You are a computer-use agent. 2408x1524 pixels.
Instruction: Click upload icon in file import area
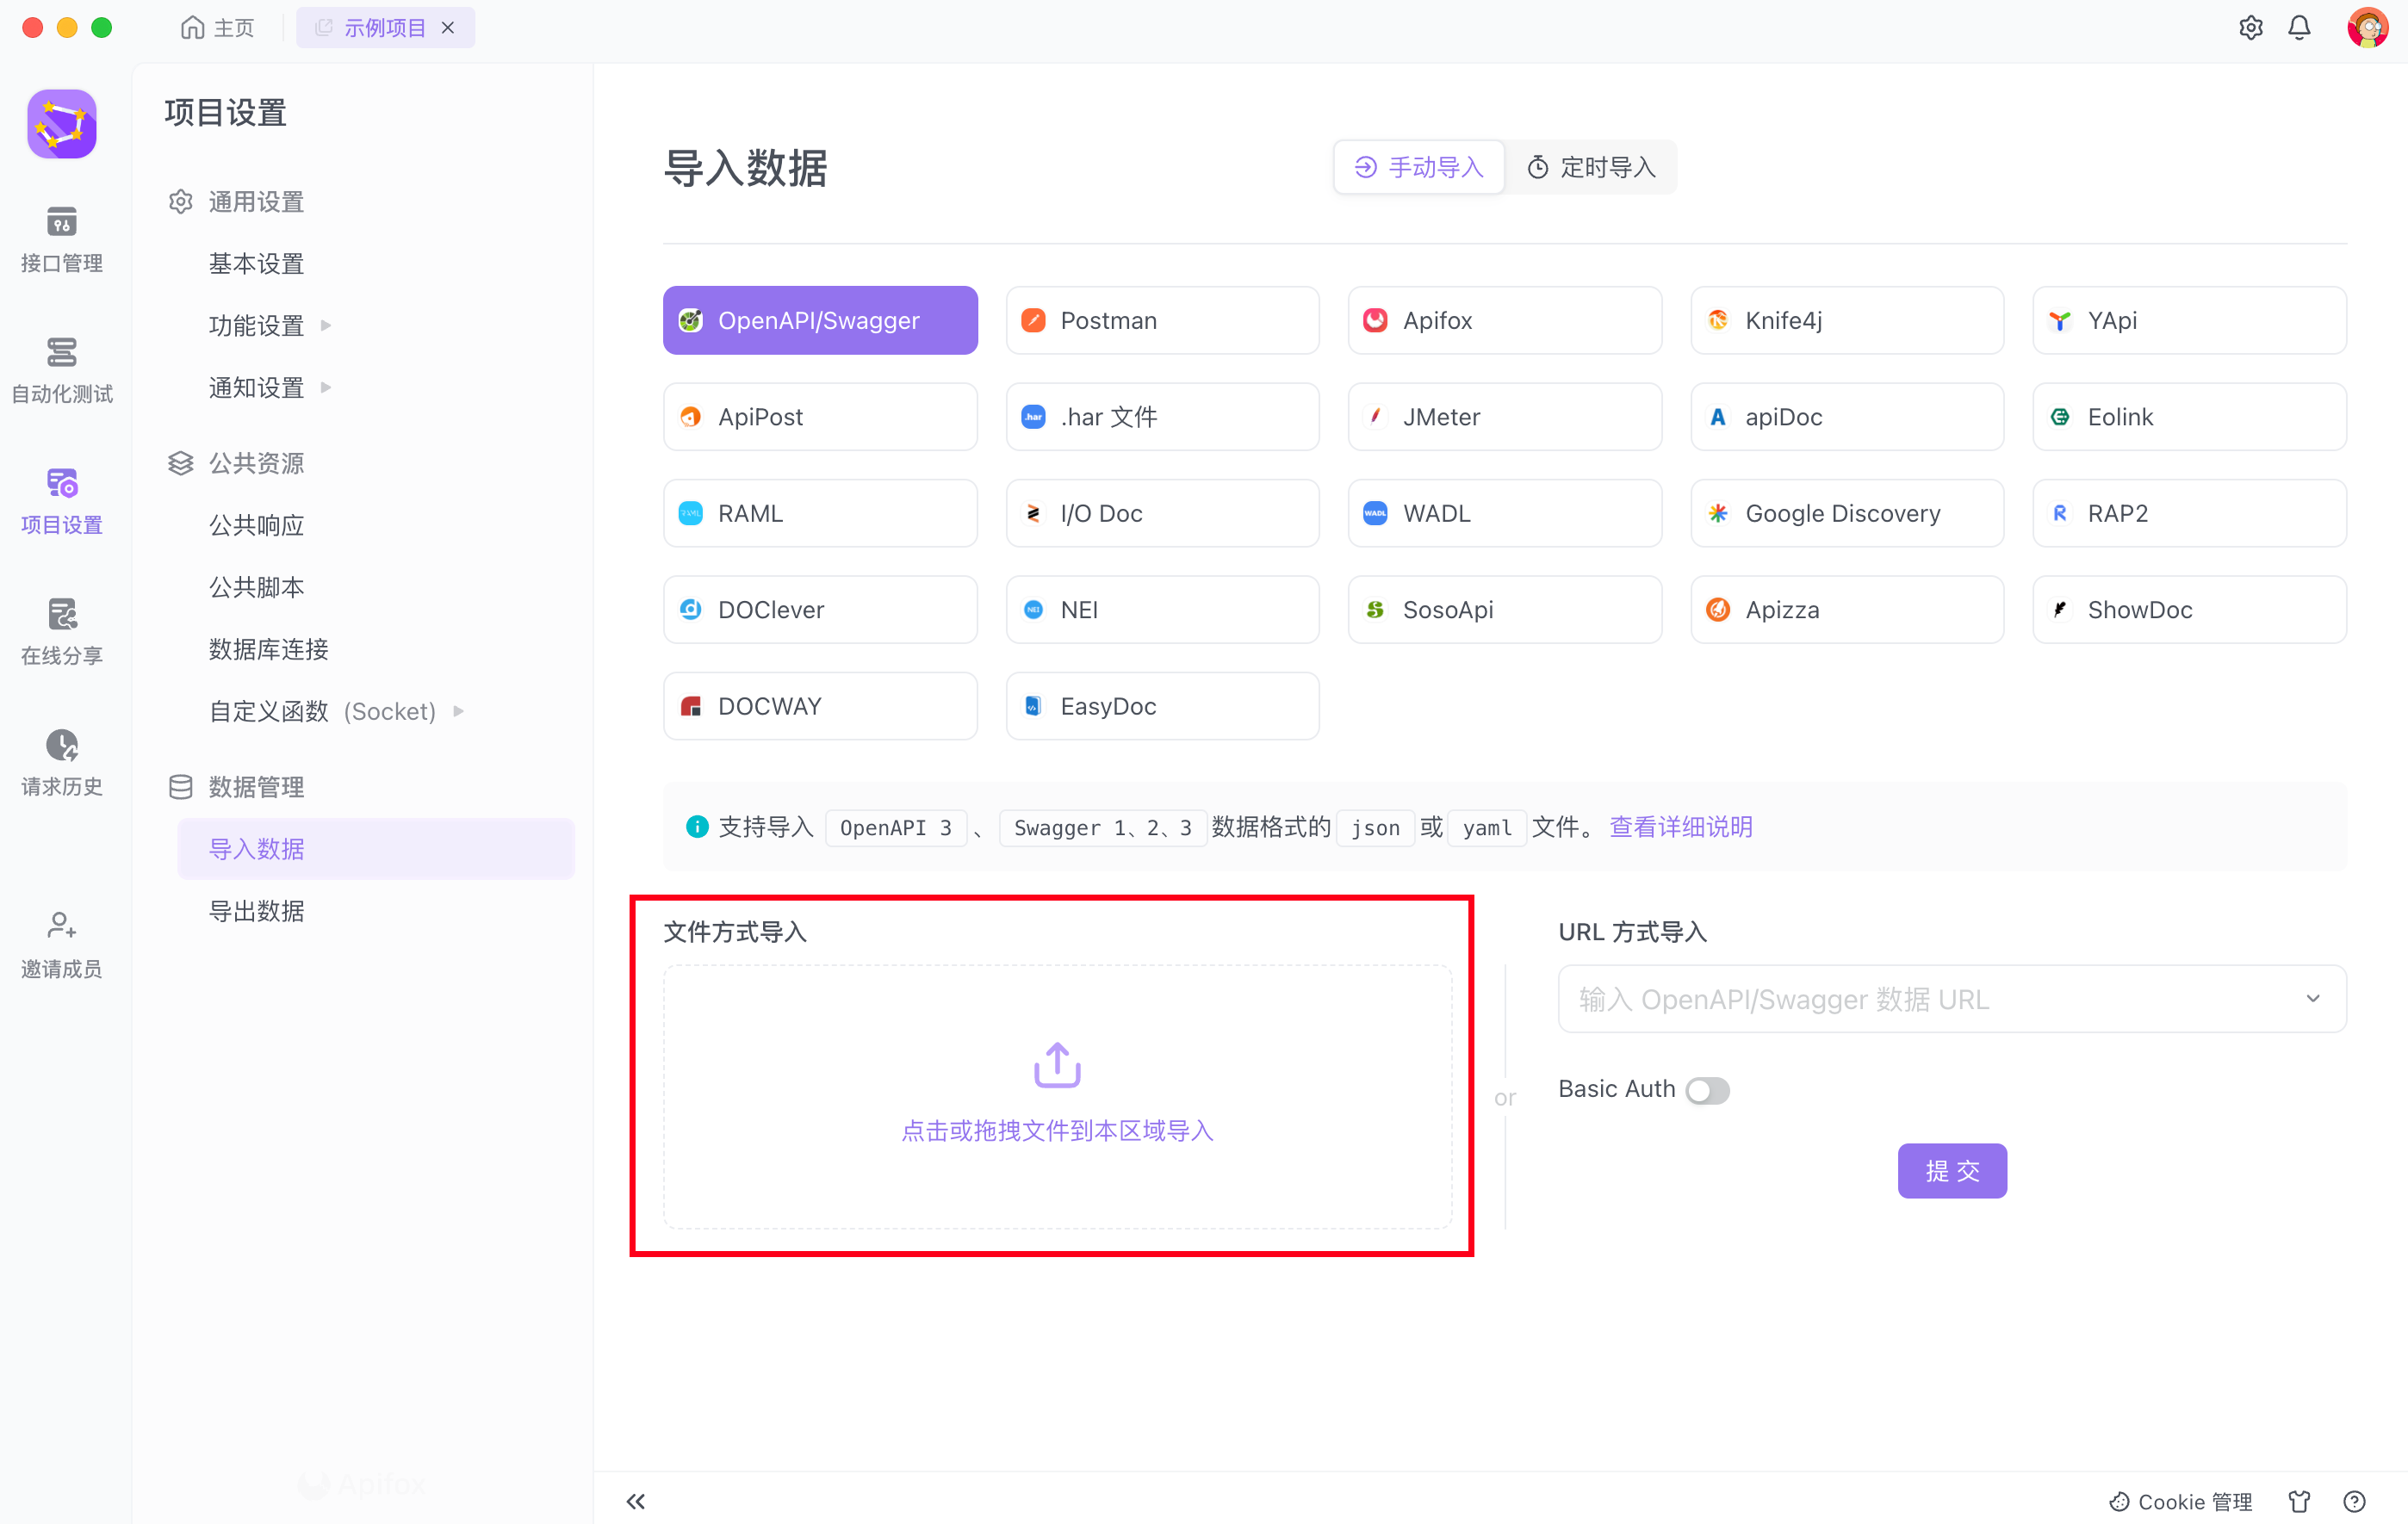point(1057,1064)
